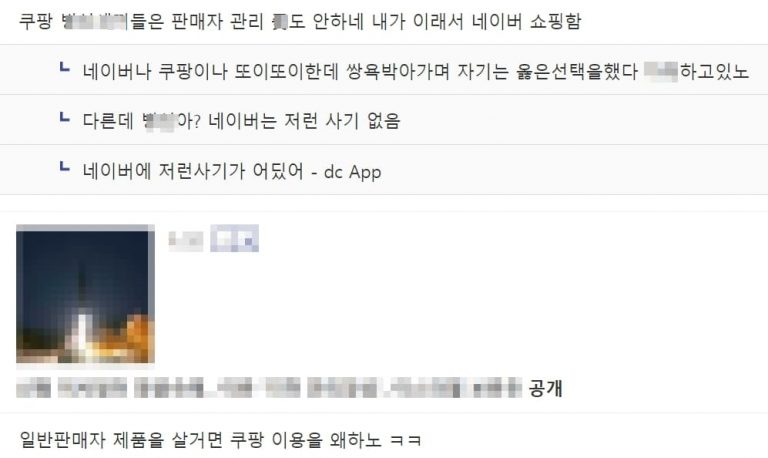Image resolution: width=768 pixels, height=458 pixels.
Task: Click blurred word before "하고있노" in first reply
Action: tap(661, 72)
